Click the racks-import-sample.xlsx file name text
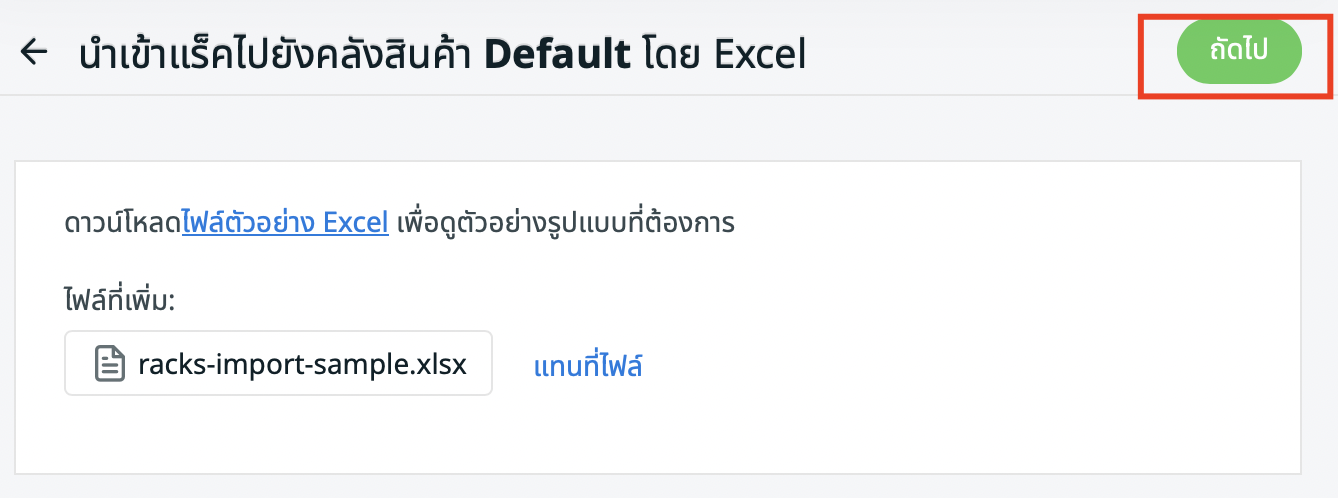Image resolution: width=1338 pixels, height=498 pixels. 302,363
